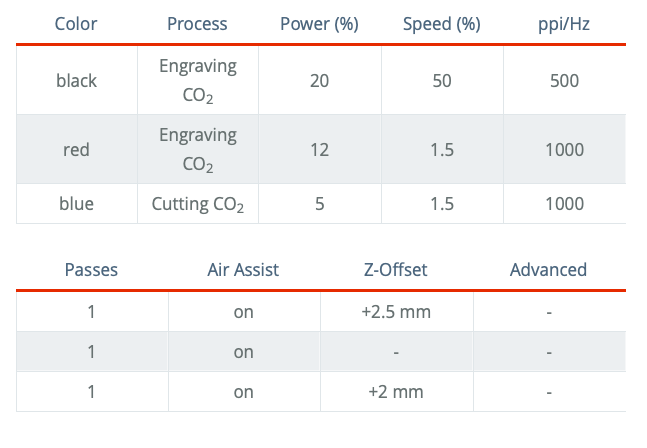Click the black color cell

click(76, 80)
